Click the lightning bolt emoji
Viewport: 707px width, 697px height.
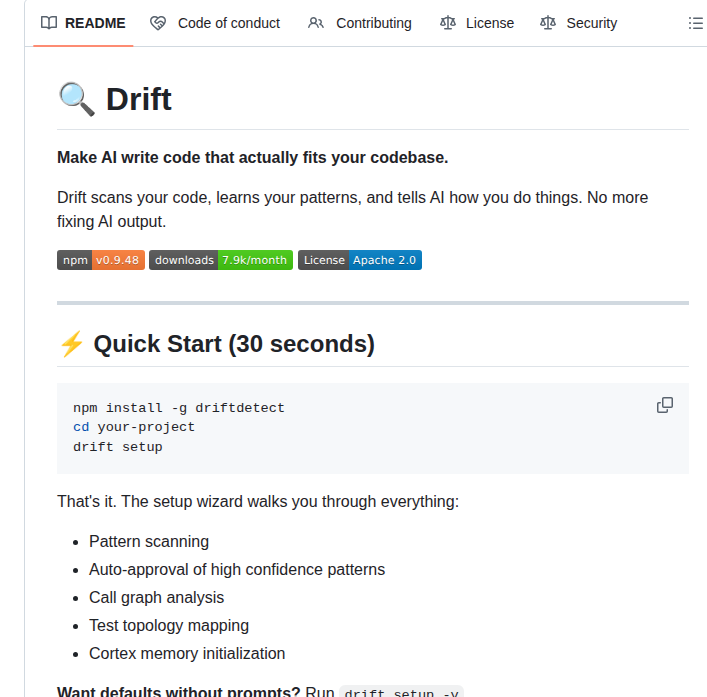[71, 344]
